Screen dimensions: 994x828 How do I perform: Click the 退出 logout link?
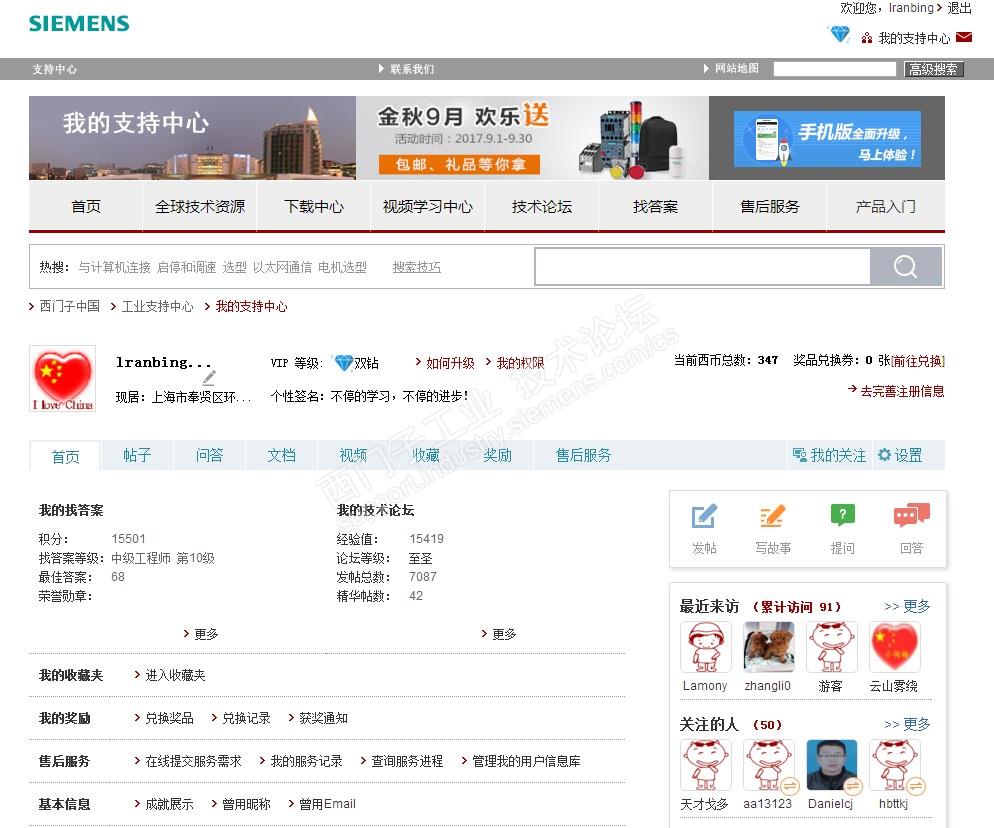pos(959,8)
